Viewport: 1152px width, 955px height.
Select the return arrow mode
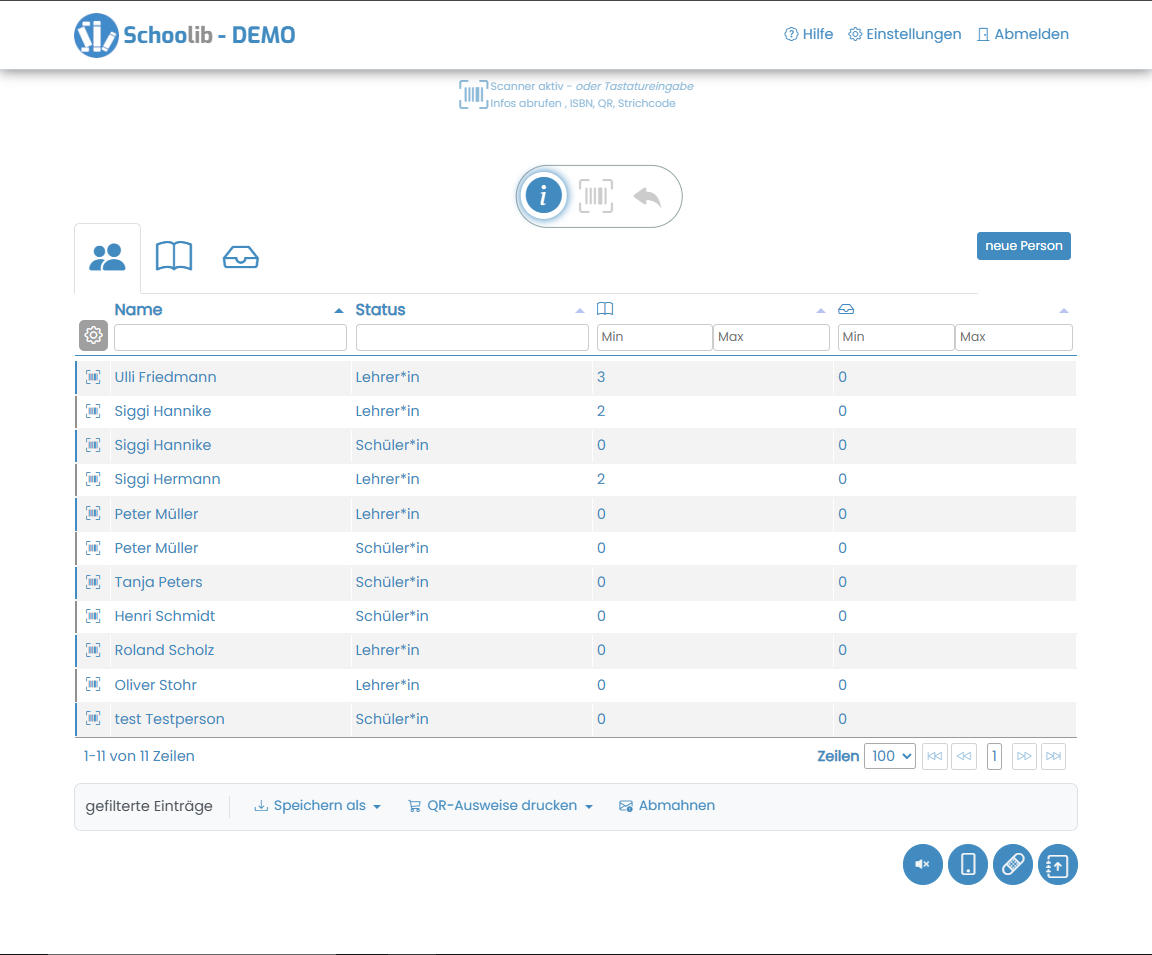click(x=647, y=197)
